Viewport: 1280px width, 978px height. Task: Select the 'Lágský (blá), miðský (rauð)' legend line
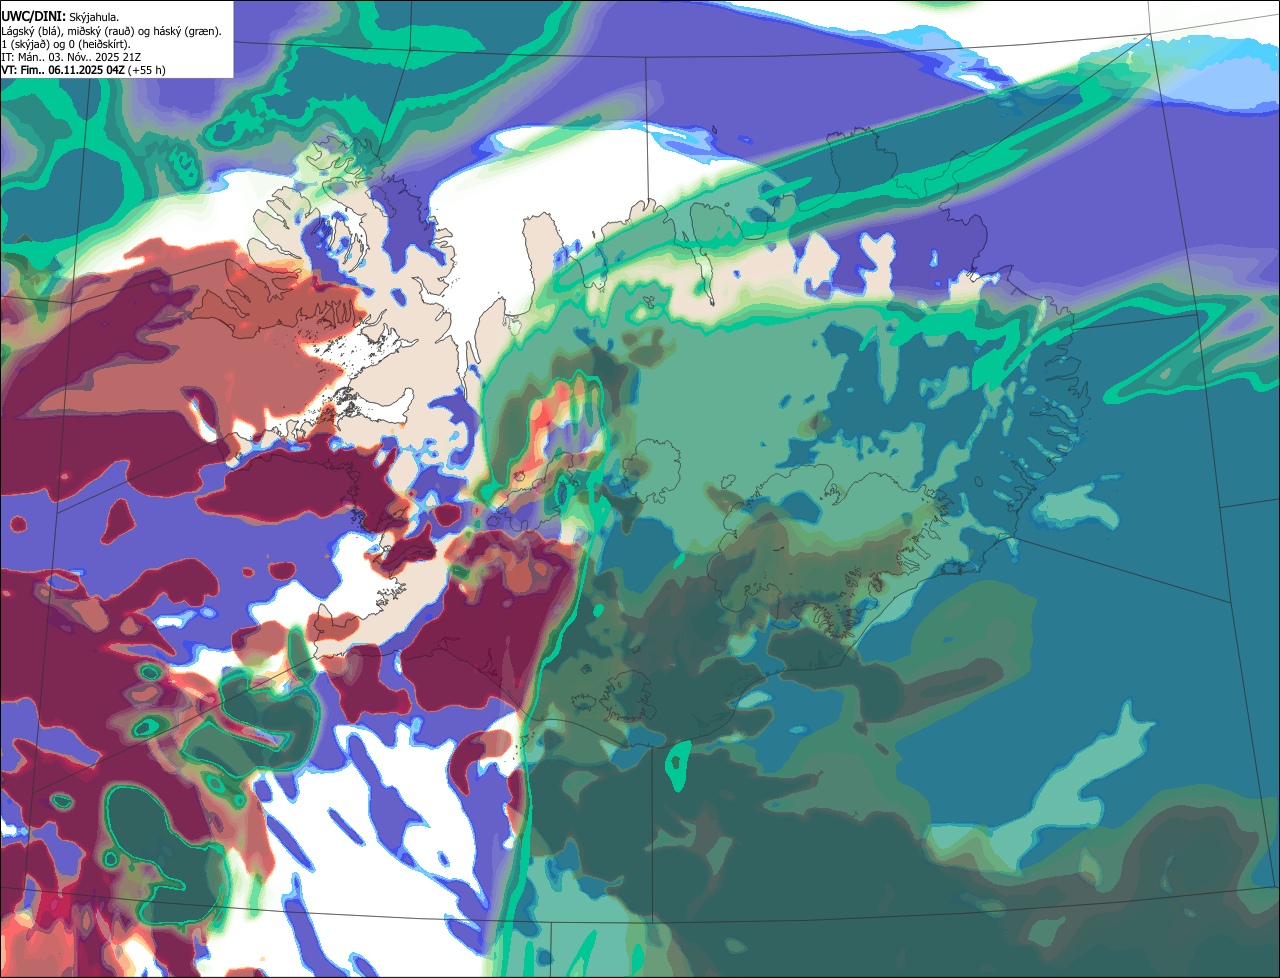click(111, 31)
